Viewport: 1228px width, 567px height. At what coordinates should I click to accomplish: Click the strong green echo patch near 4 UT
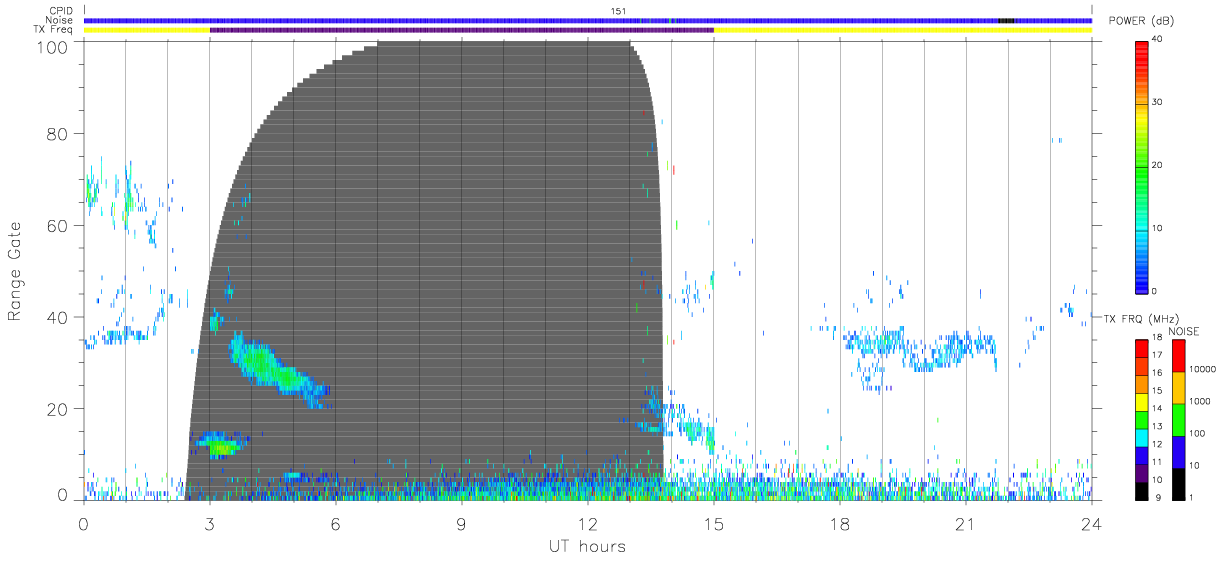coord(262,363)
